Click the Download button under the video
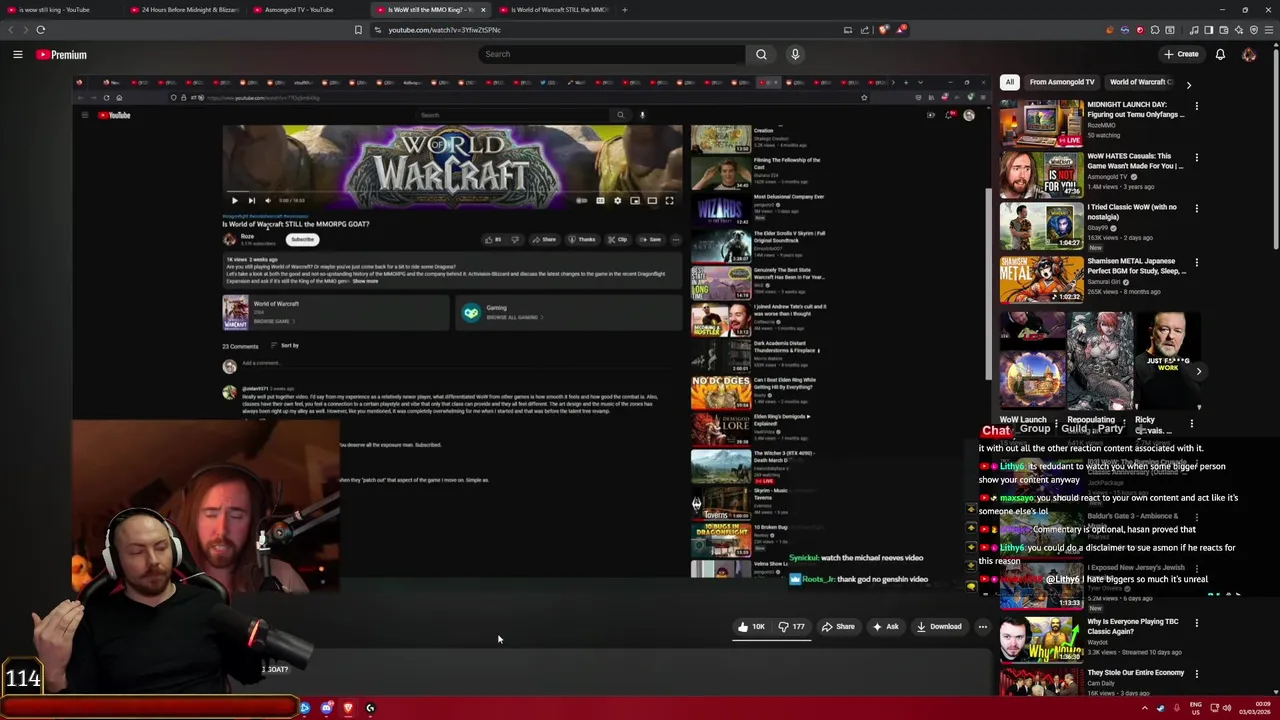This screenshot has height=720, width=1280. click(x=939, y=627)
